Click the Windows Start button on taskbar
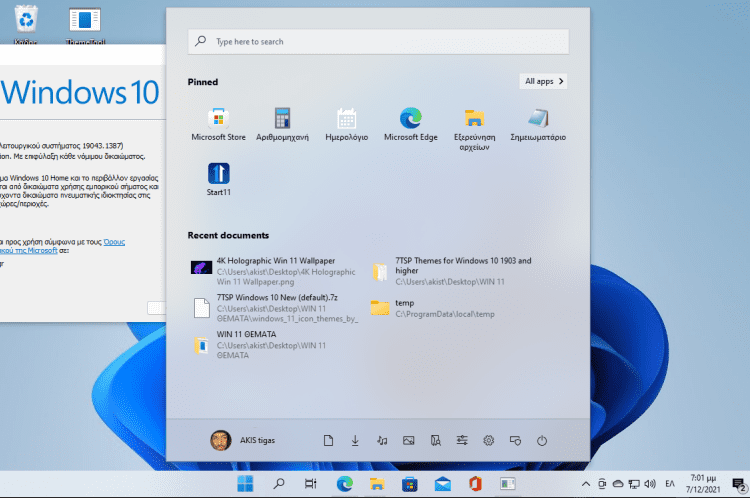This screenshot has height=498, width=750. tap(245, 484)
